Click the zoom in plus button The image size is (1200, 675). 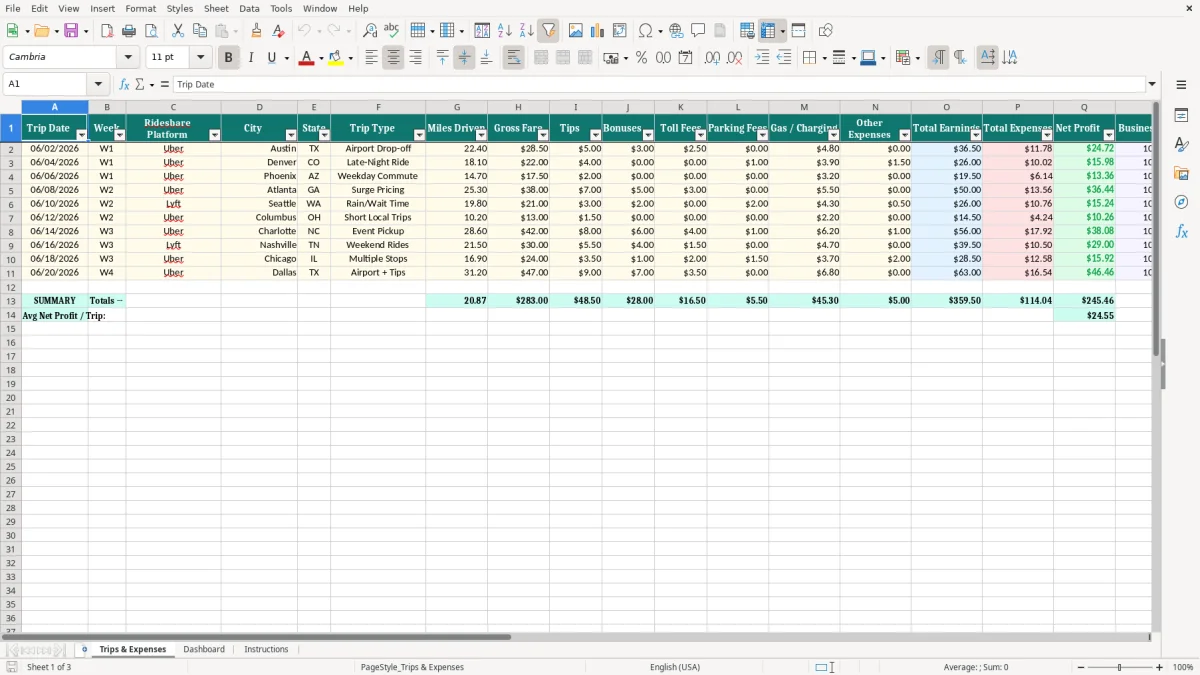coord(1159,667)
